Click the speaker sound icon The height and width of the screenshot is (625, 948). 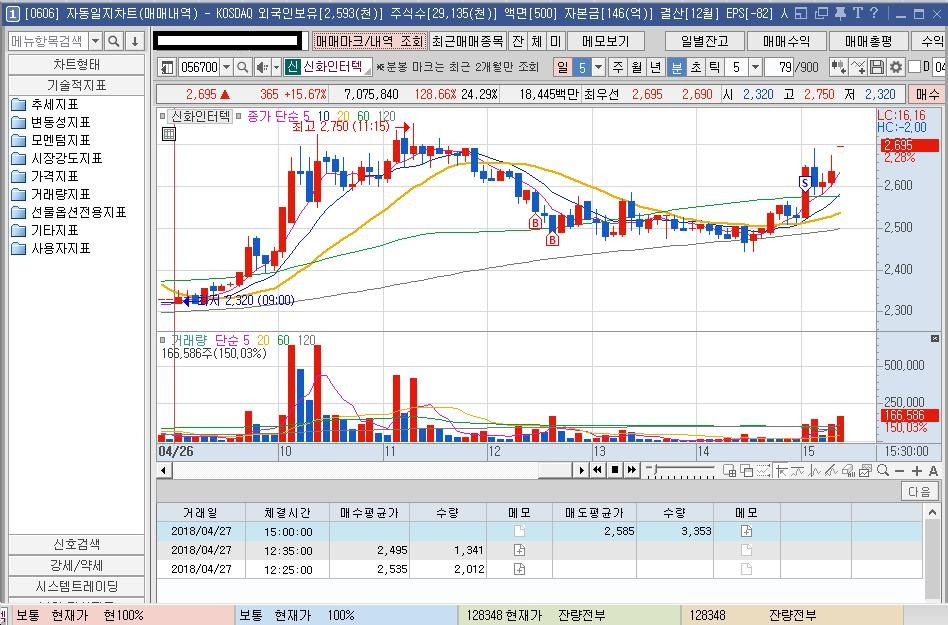click(262, 67)
